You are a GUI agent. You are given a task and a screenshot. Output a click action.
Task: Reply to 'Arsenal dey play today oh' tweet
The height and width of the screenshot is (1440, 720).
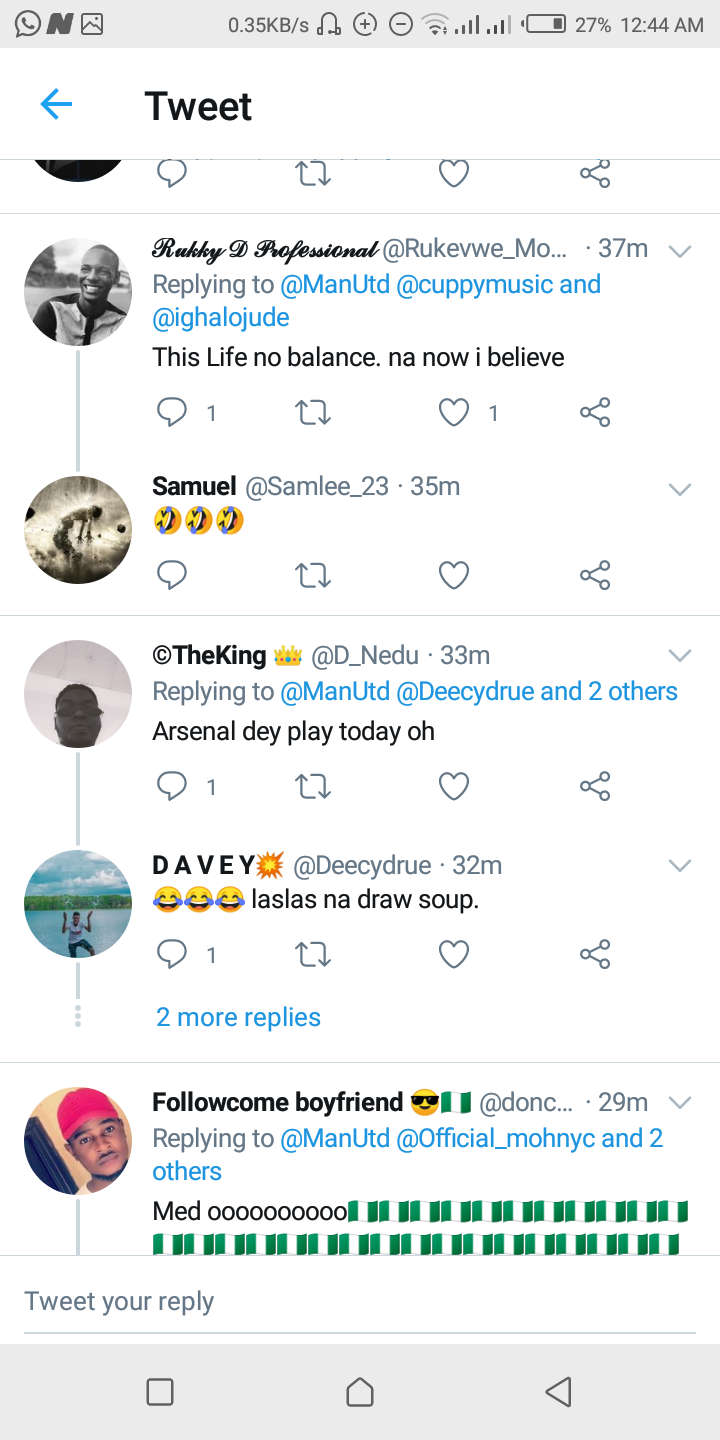click(172, 787)
